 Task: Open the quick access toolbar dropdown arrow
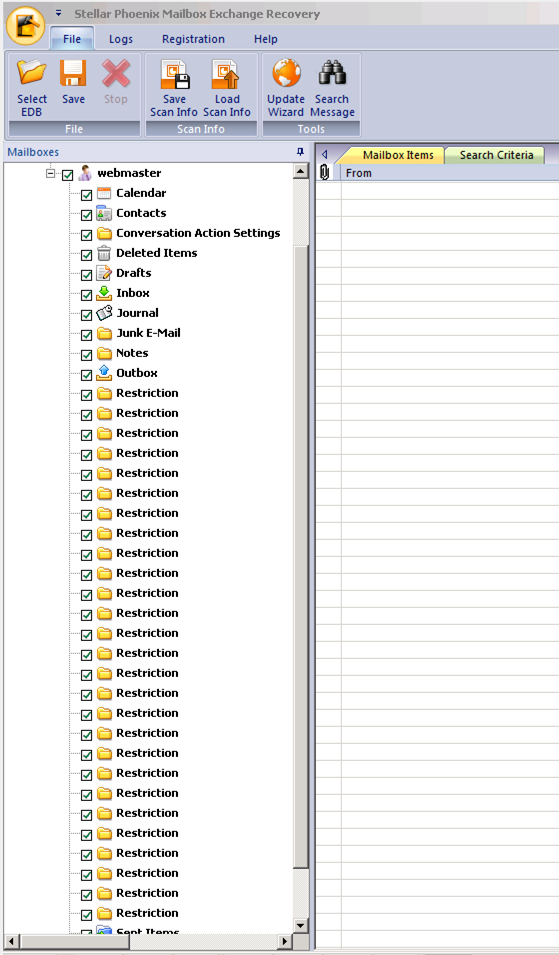coord(58,12)
